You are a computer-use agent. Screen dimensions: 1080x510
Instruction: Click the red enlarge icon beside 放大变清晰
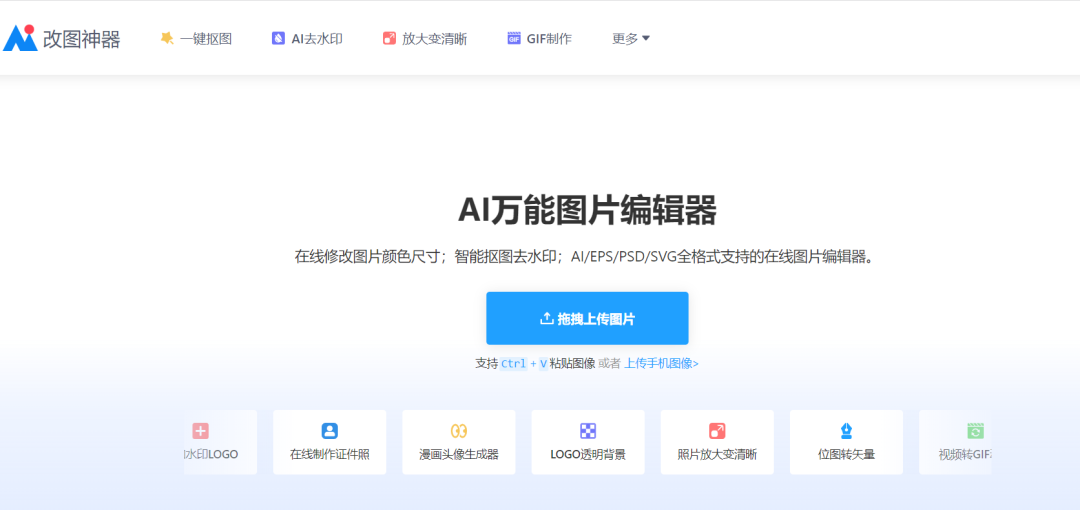pyautogui.click(x=389, y=39)
